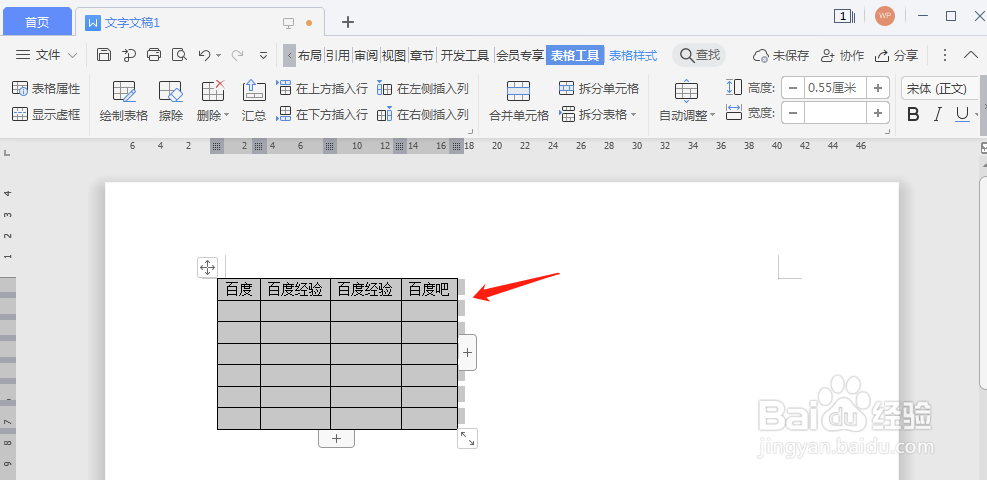Click the 协作 collaborate button
Viewport: 987px width, 480px height.
pyautogui.click(x=842, y=55)
